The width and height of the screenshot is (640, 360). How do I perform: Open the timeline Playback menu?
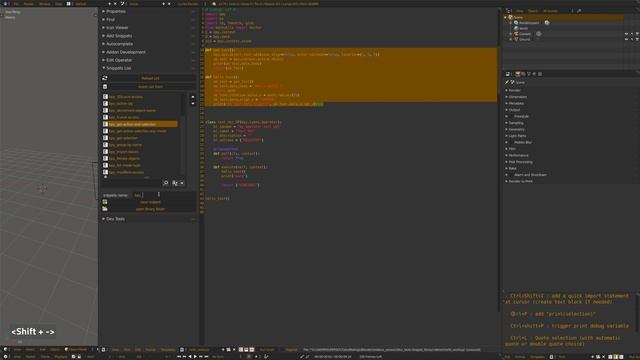[61, 357]
